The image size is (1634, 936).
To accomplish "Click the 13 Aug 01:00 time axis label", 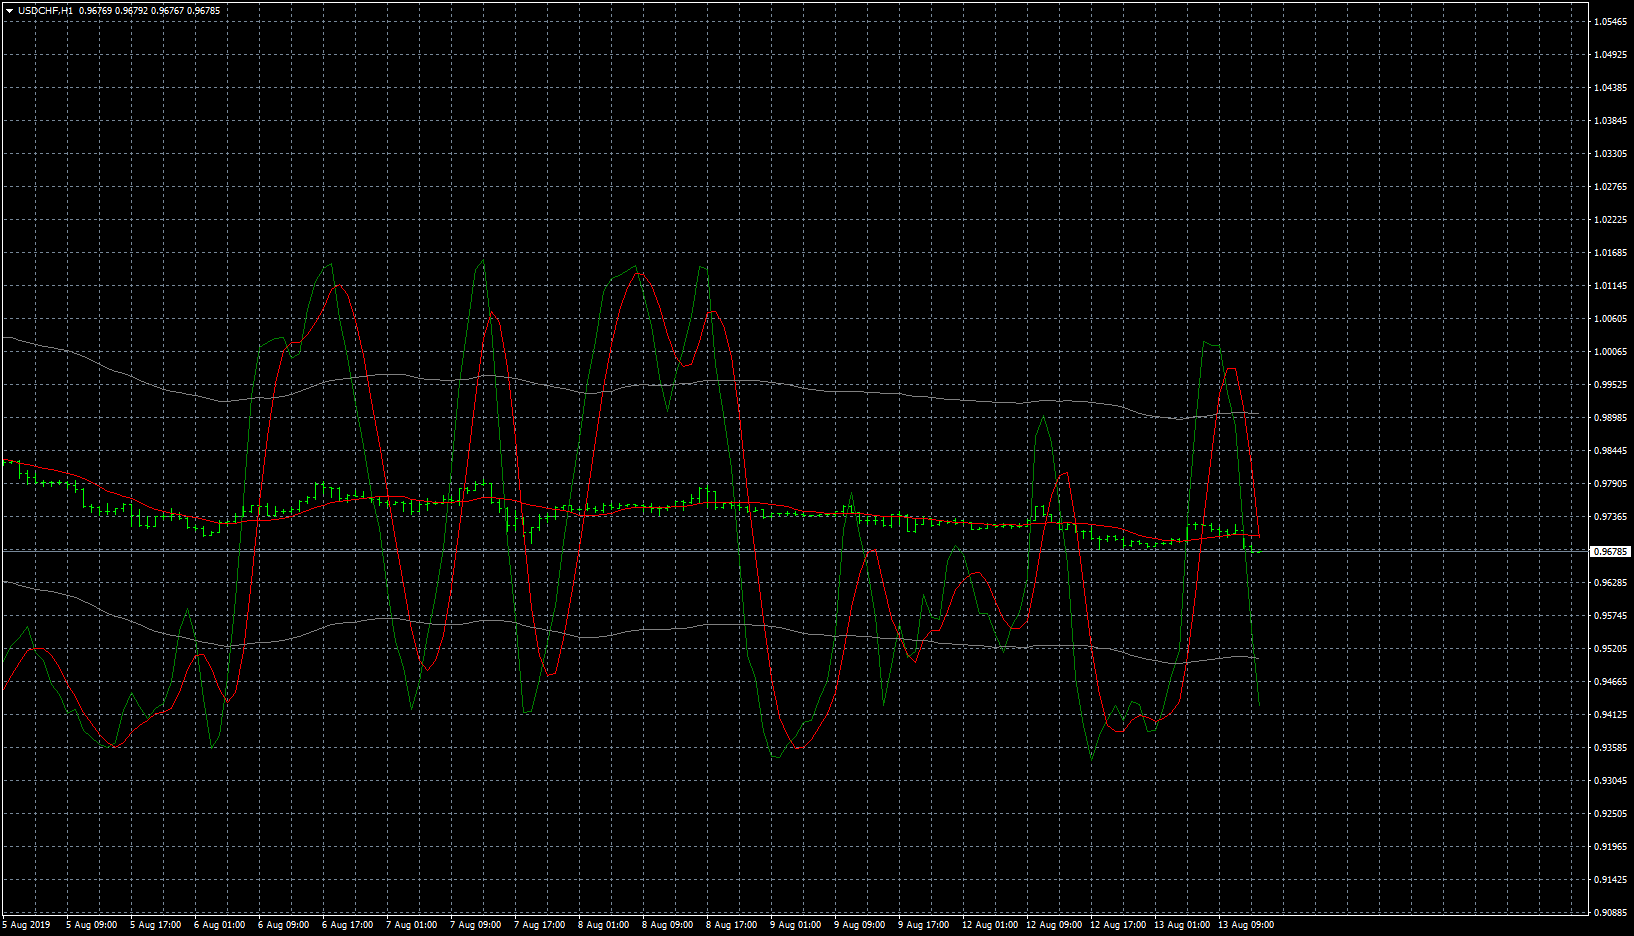I will pyautogui.click(x=1182, y=925).
